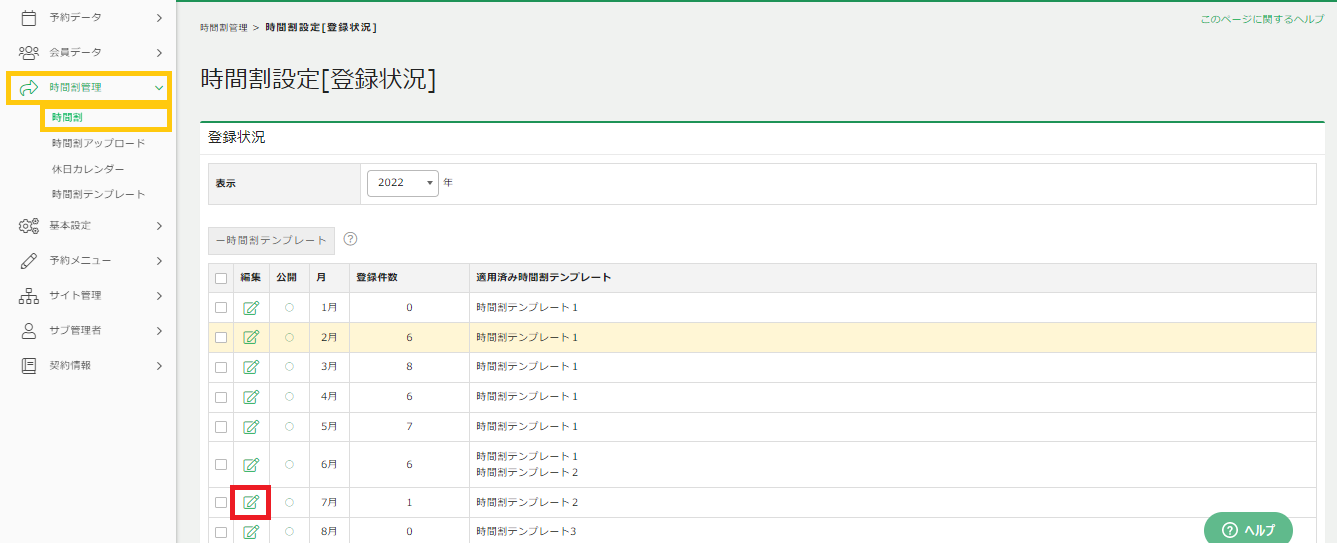Check the 8月 row checkbox

pyautogui.click(x=221, y=532)
